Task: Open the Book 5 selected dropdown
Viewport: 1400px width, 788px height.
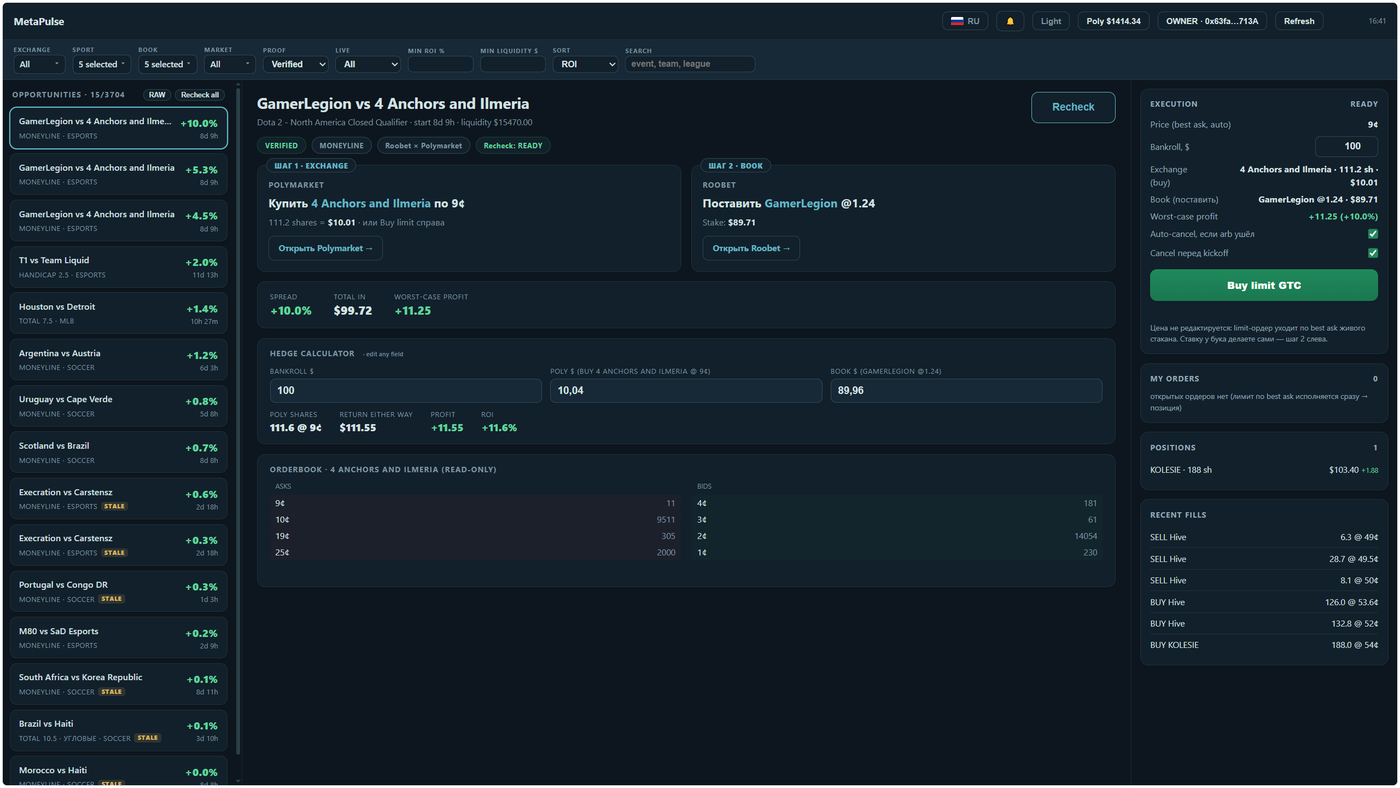Action: point(167,64)
